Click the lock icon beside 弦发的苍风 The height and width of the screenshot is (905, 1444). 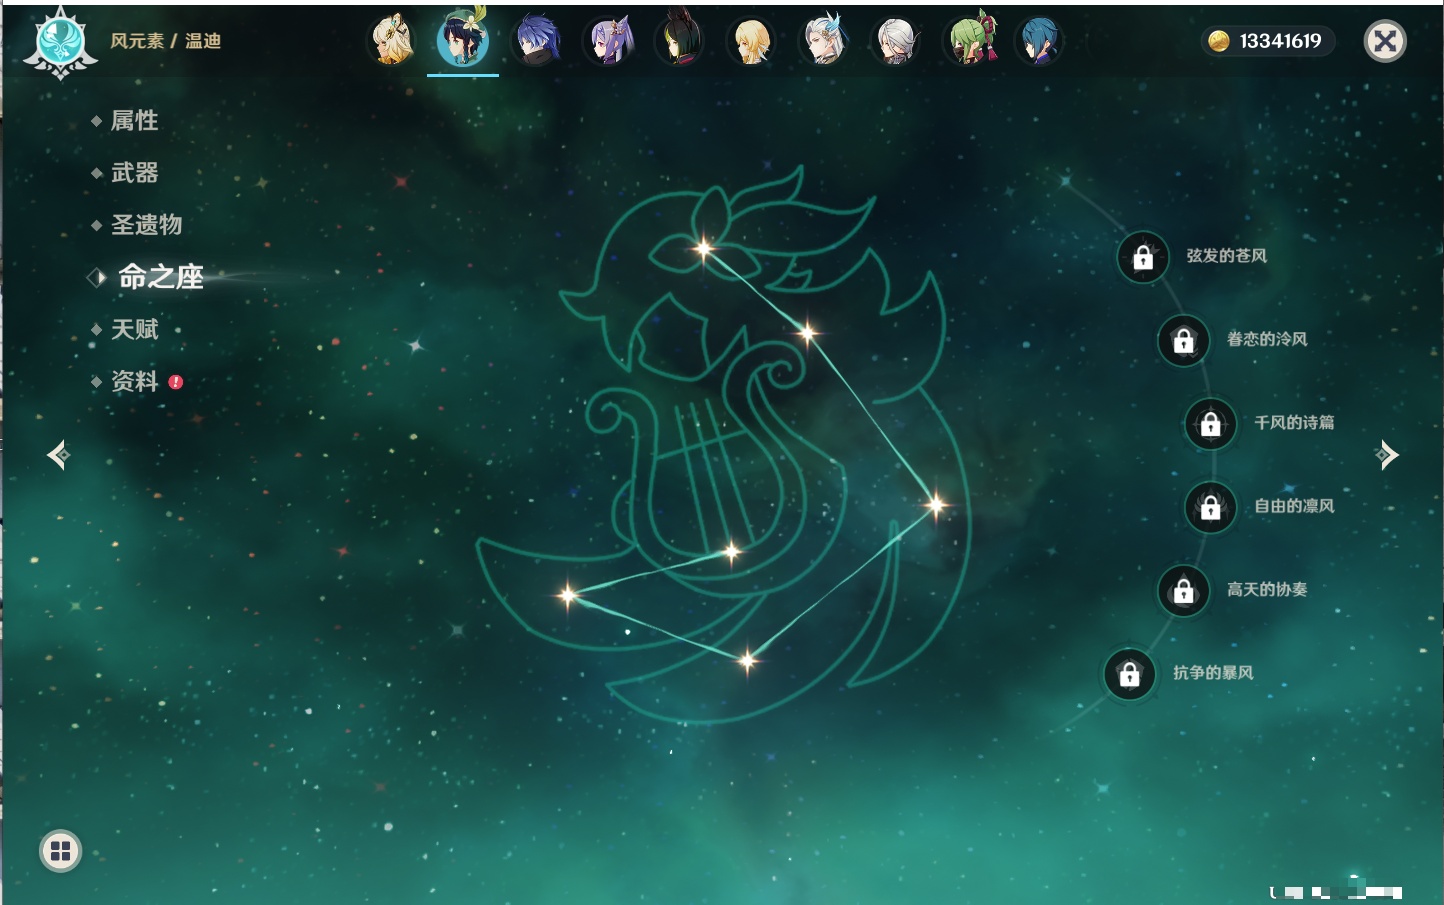pyautogui.click(x=1143, y=258)
